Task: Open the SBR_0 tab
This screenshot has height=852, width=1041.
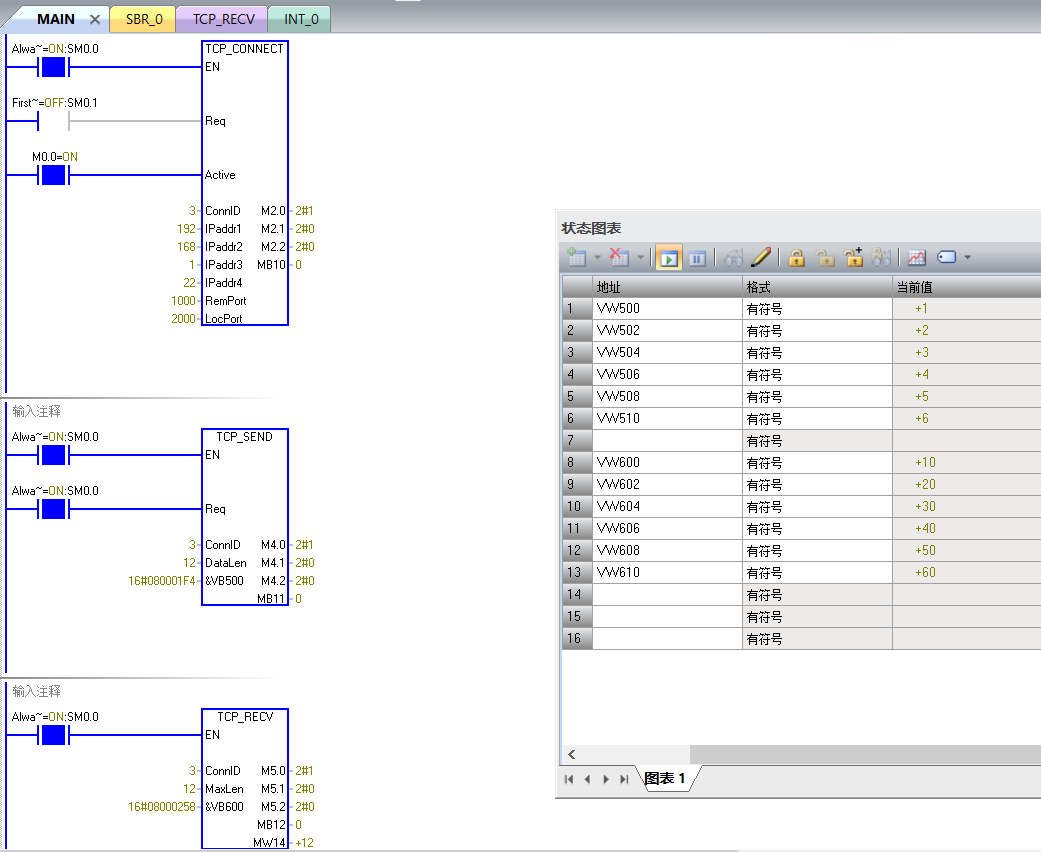Action: coord(143,19)
